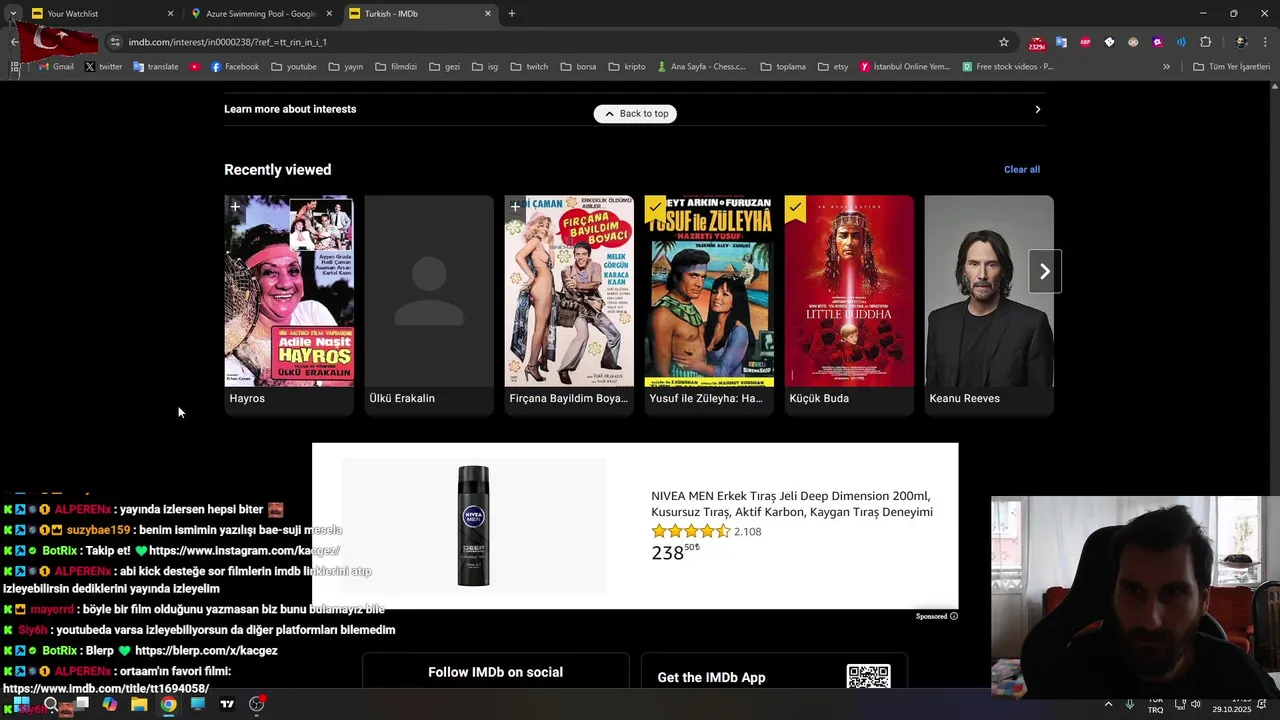Screen dimensions: 1280x720
Task: Expand the filmdizi bookmark folder
Action: [396, 67]
